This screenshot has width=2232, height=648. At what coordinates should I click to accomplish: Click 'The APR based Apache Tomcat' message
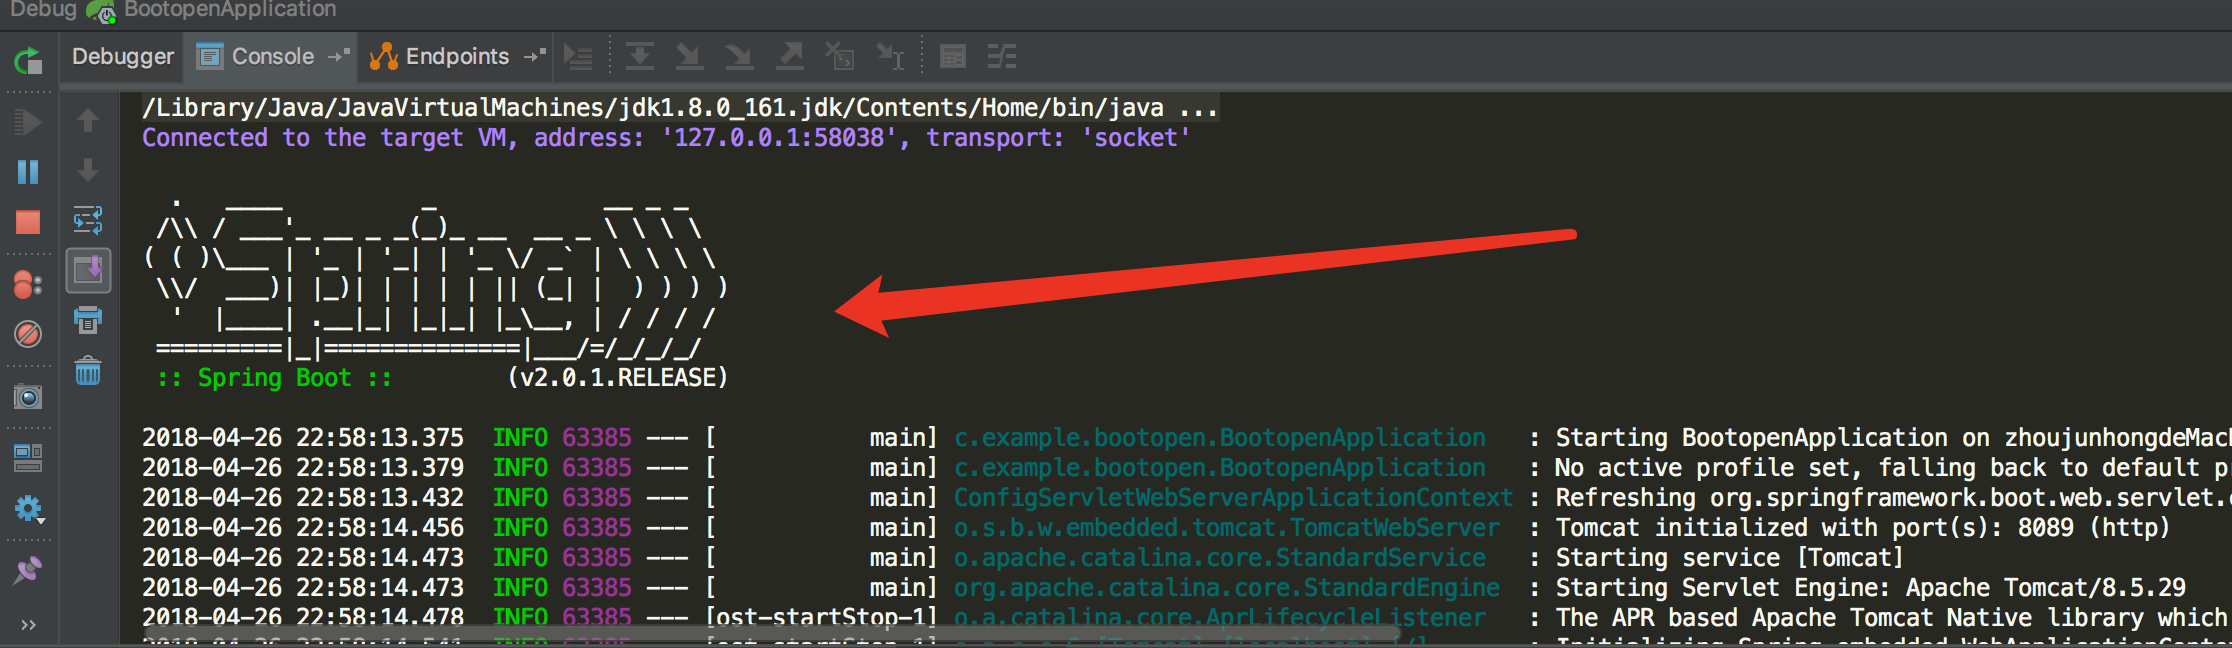pos(1892,618)
